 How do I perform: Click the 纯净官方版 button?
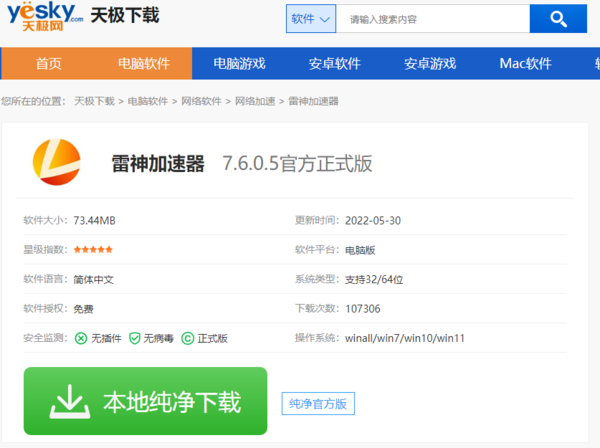pos(318,404)
